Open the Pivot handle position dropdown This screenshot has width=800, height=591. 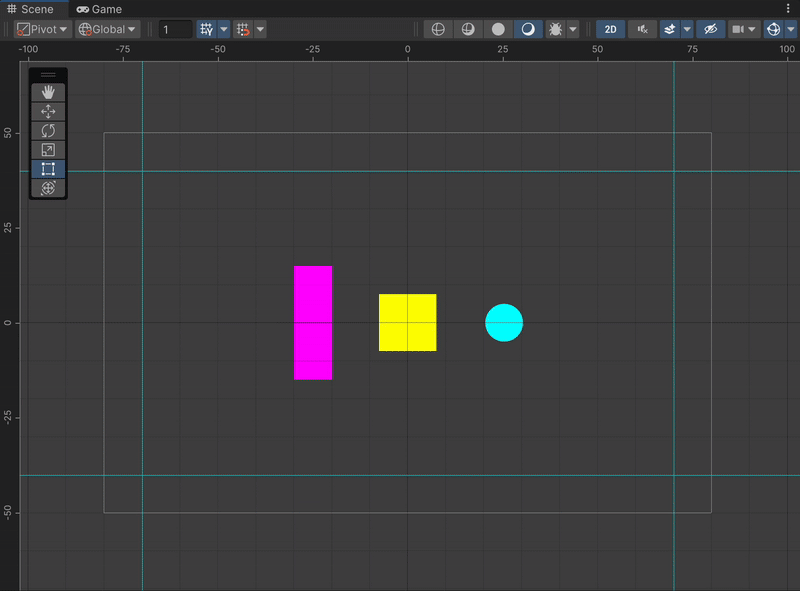tap(42, 30)
